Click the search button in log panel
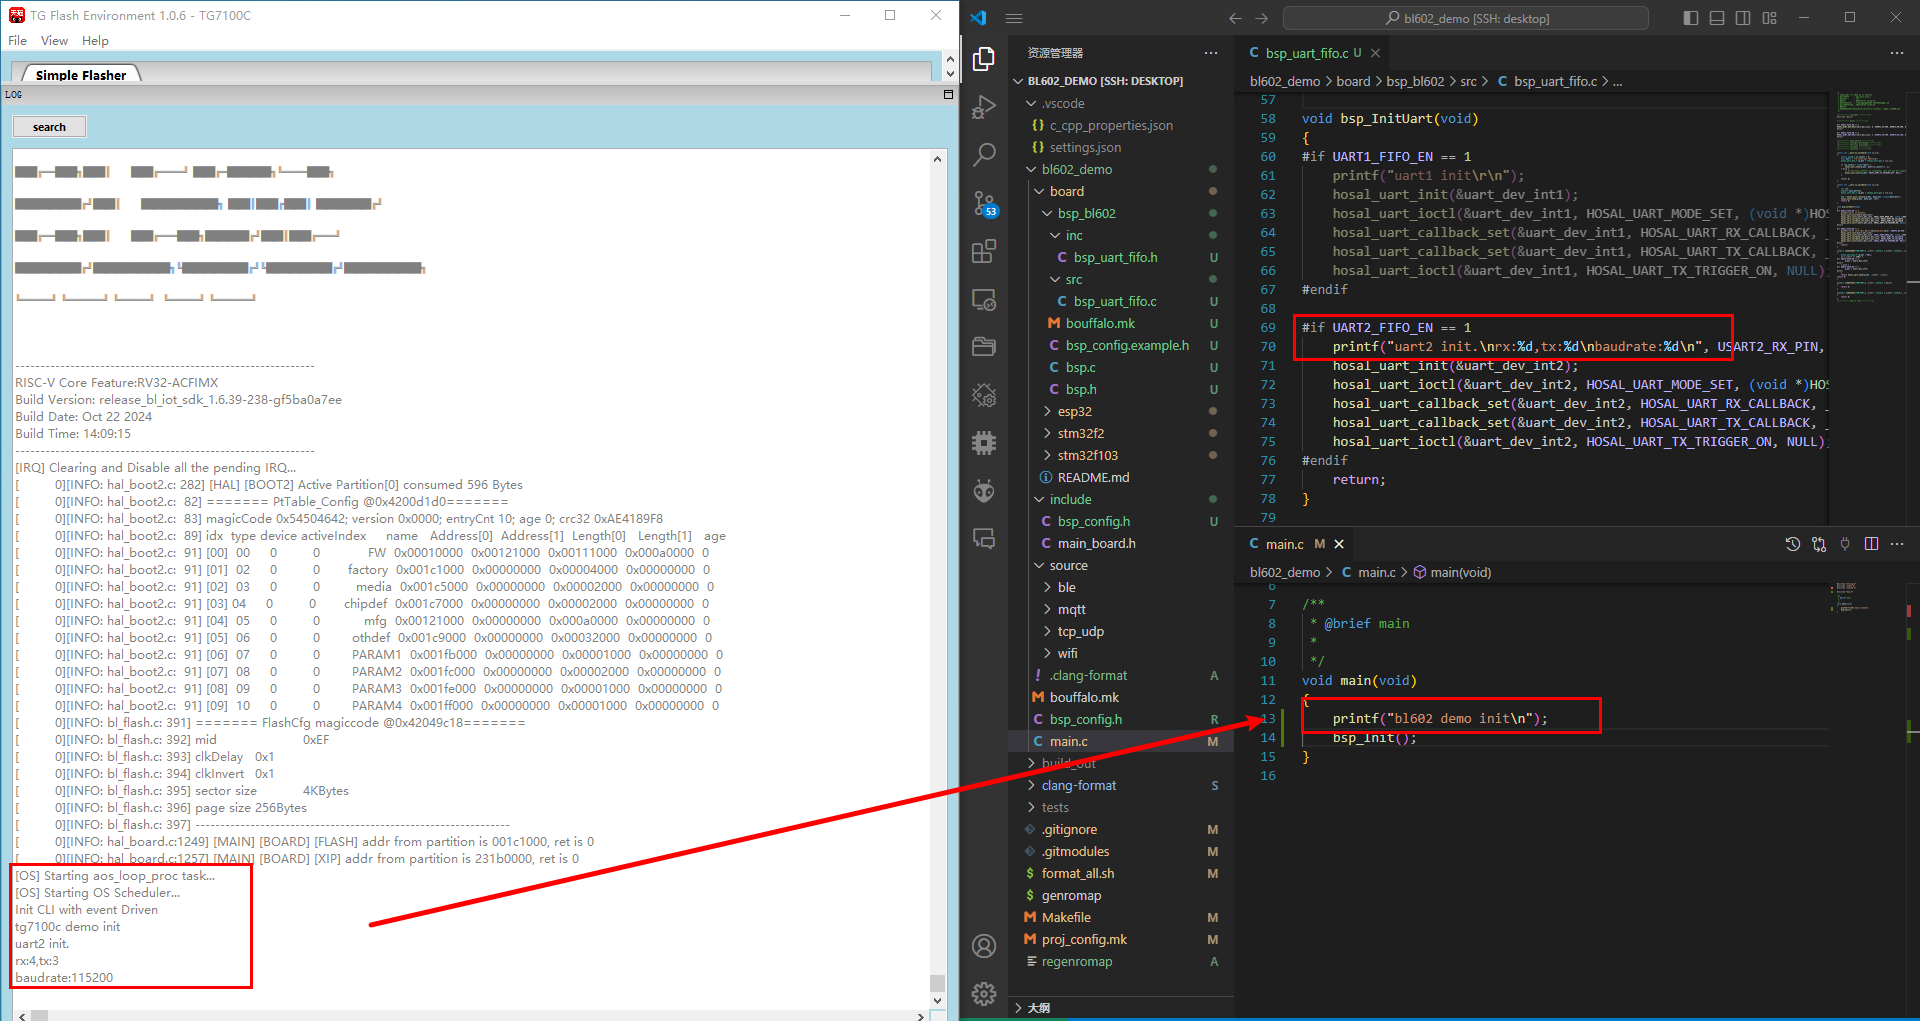The width and height of the screenshot is (1920, 1021). 49,127
